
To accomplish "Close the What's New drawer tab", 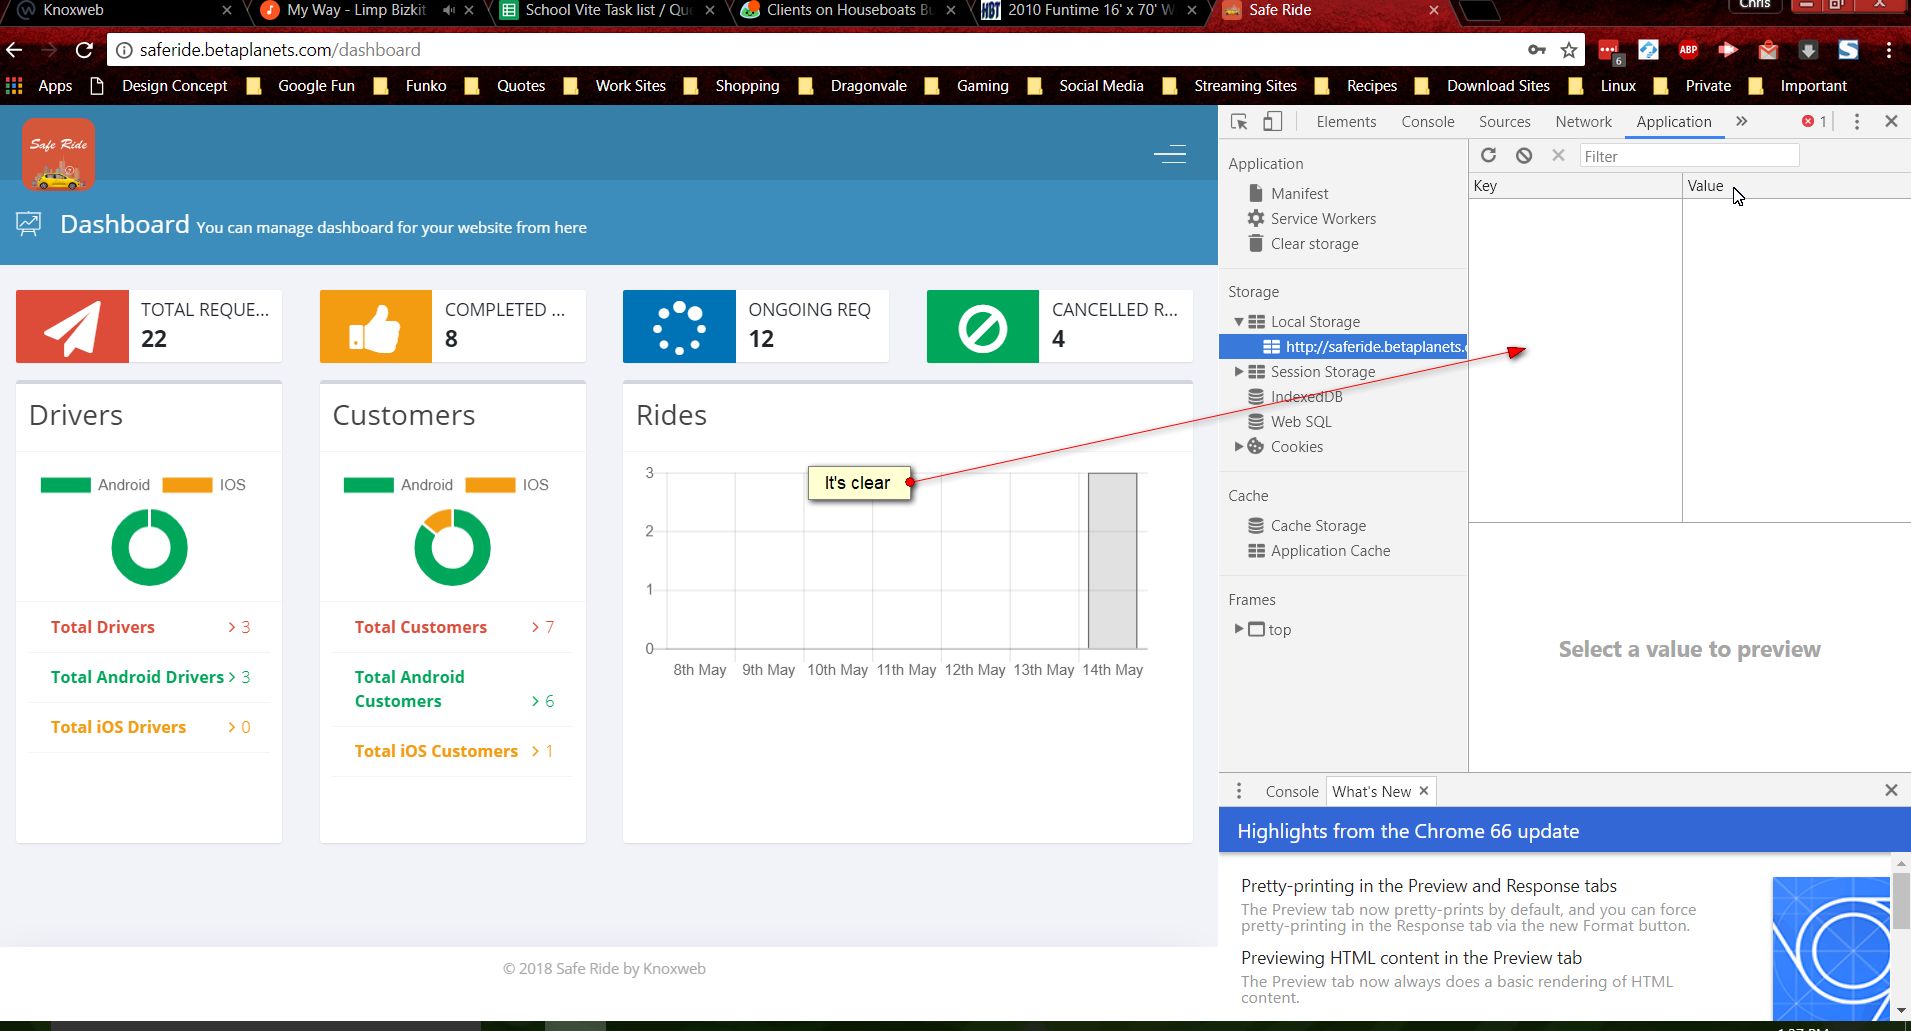I will click(1424, 790).
